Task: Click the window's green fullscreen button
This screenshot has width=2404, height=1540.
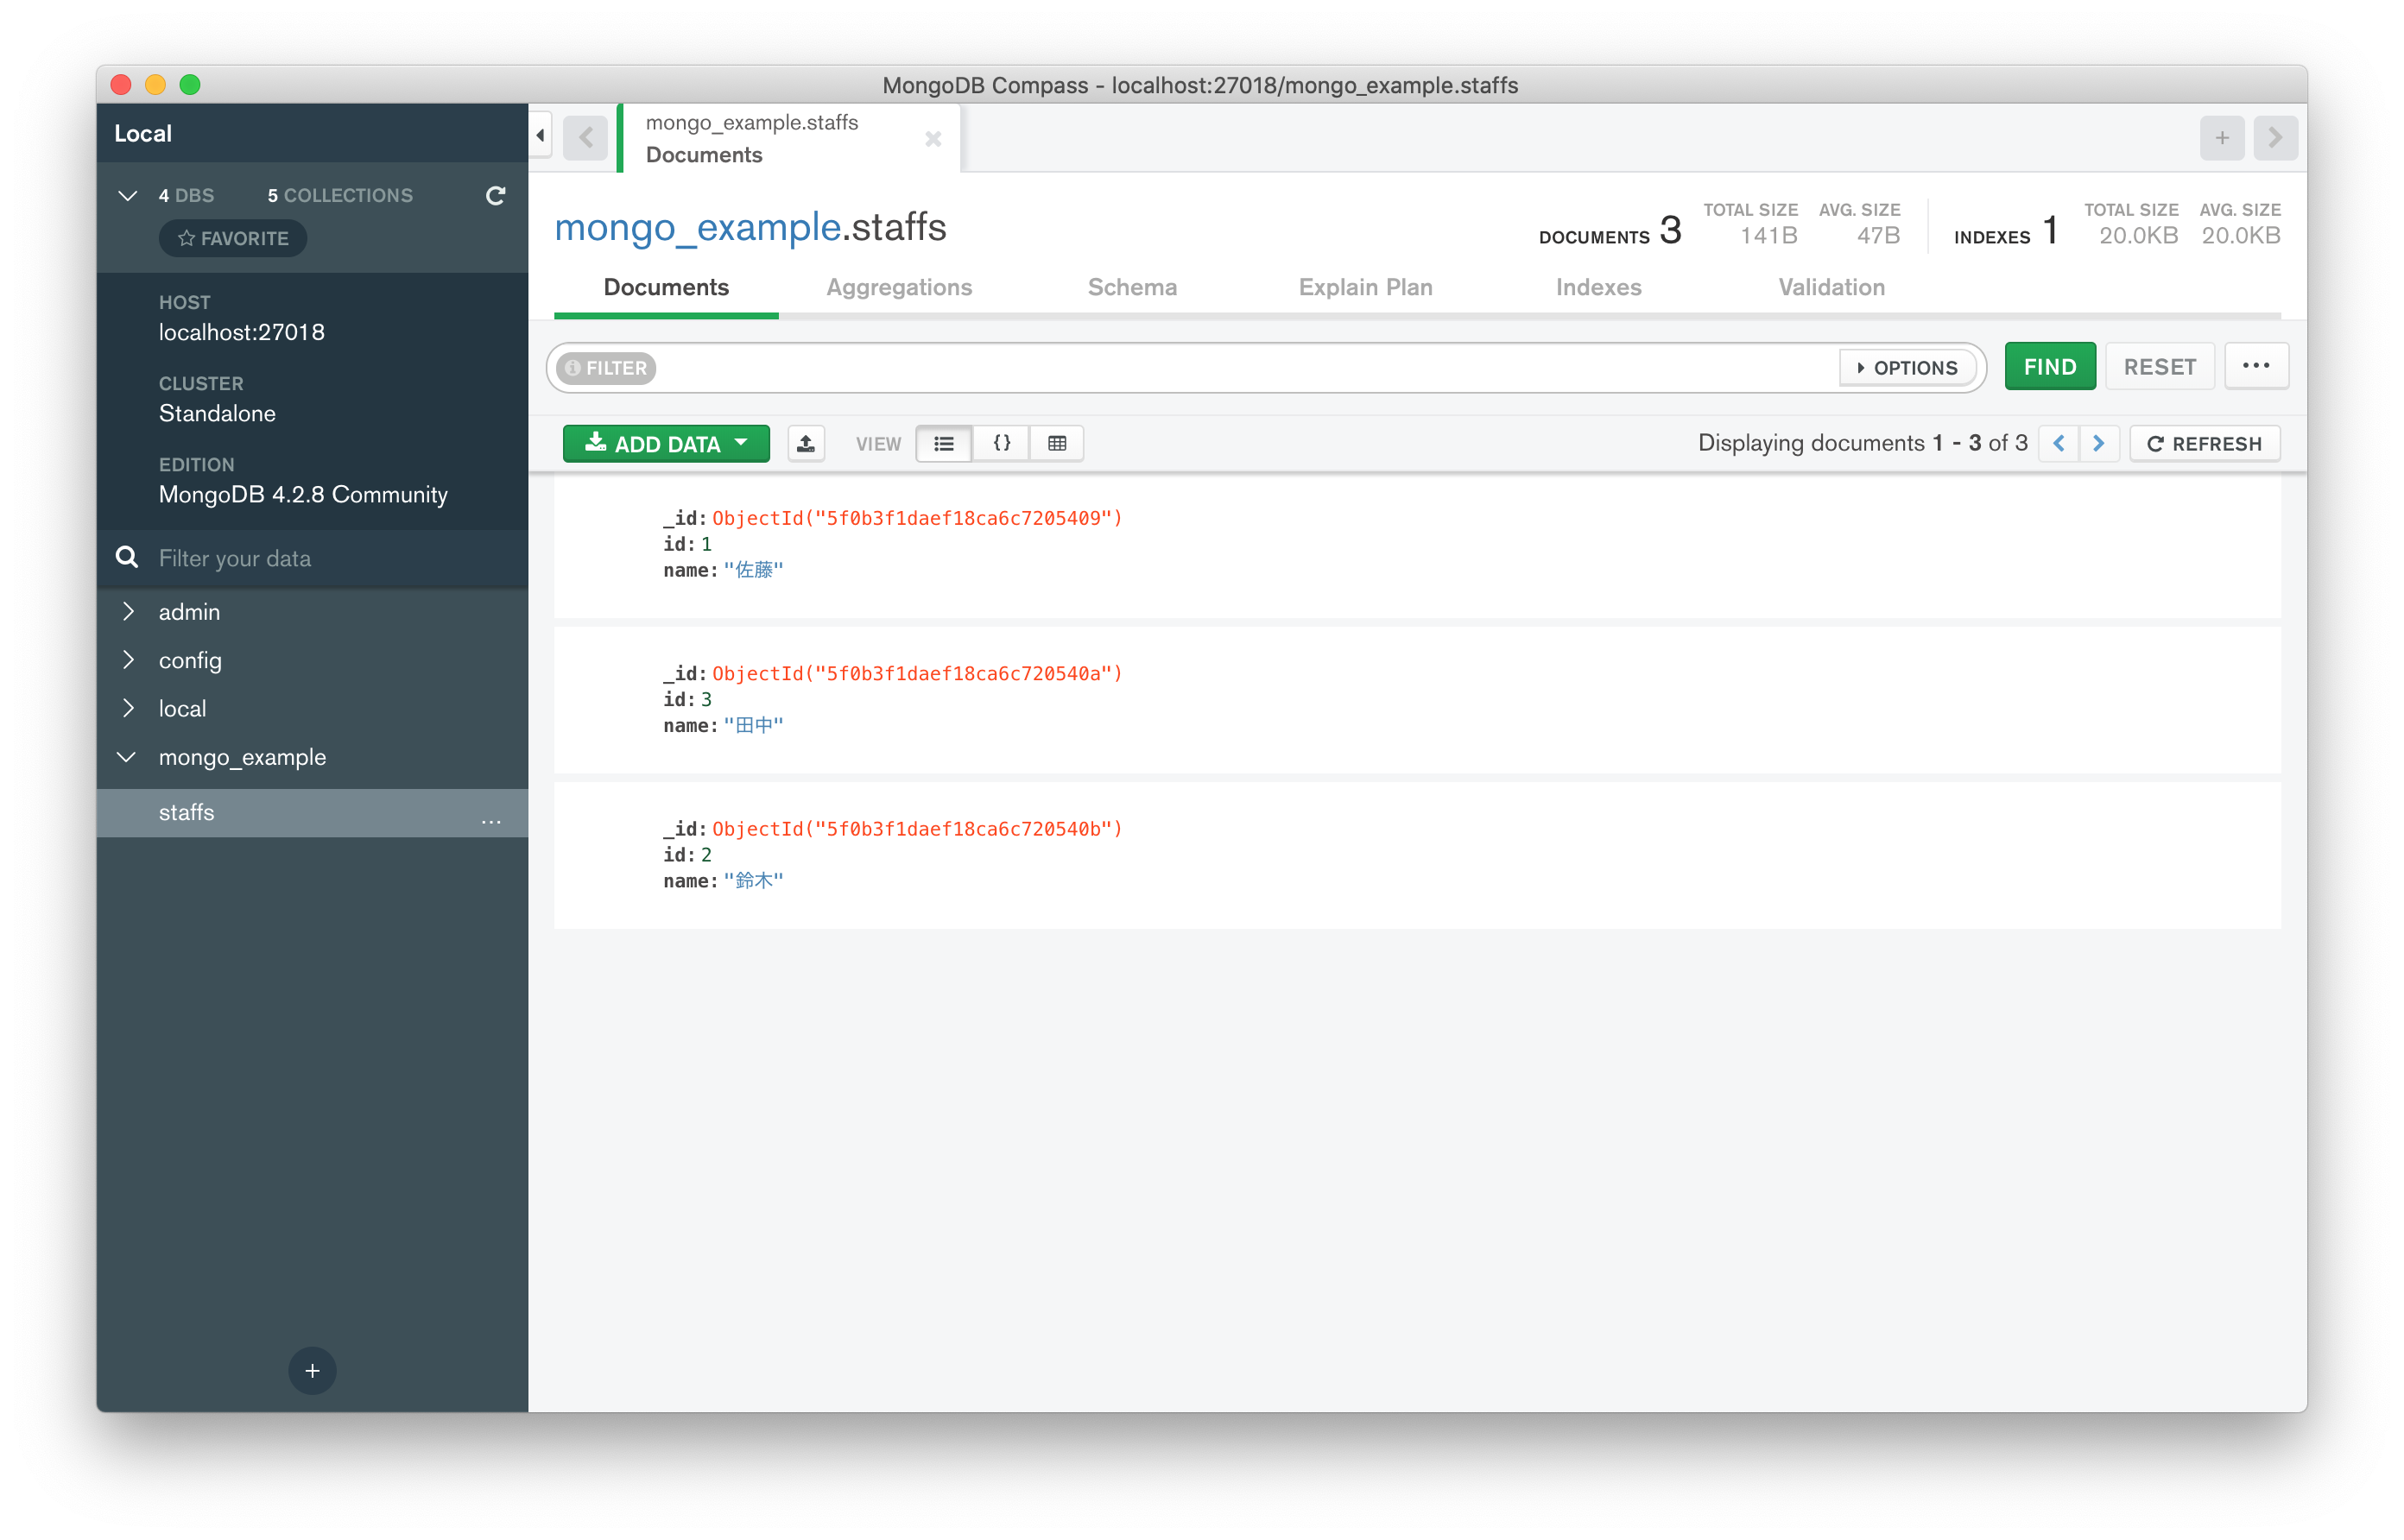Action: point(190,84)
